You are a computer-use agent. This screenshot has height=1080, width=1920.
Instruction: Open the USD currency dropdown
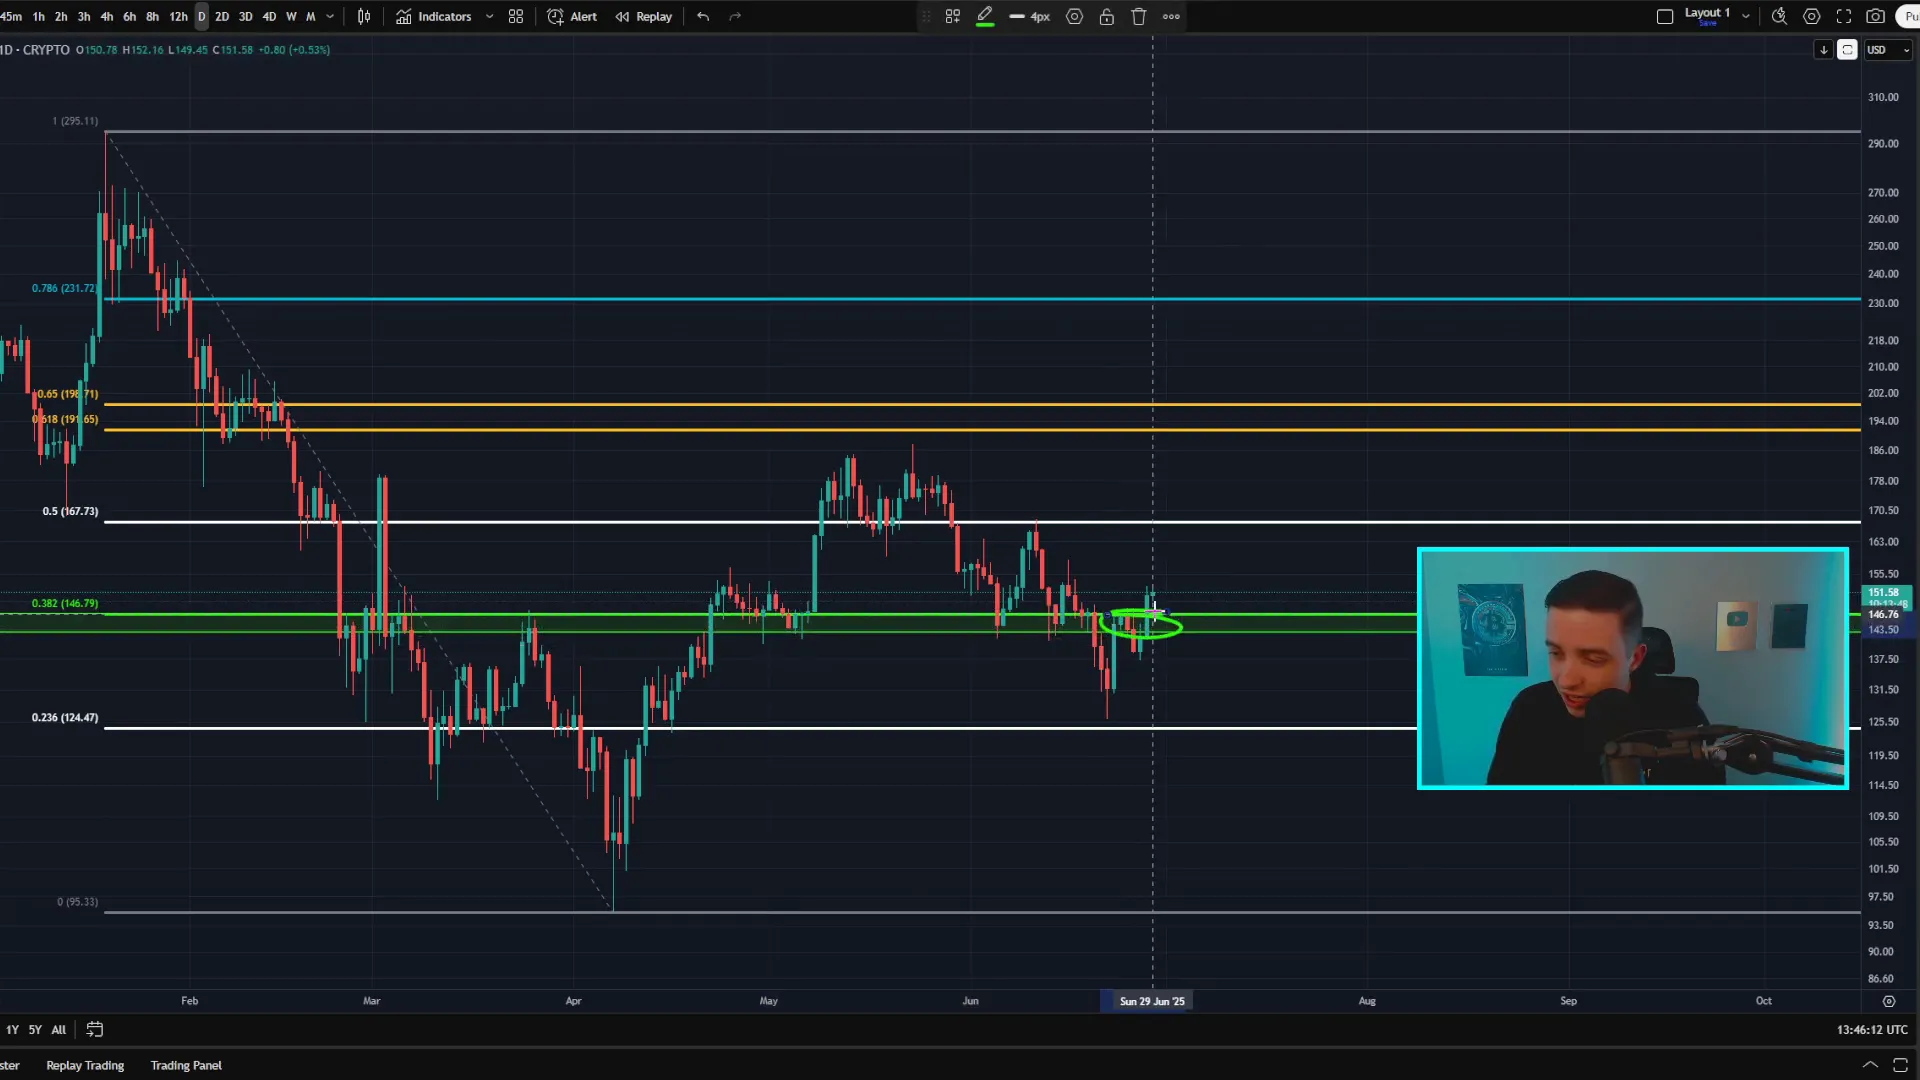click(x=1888, y=50)
